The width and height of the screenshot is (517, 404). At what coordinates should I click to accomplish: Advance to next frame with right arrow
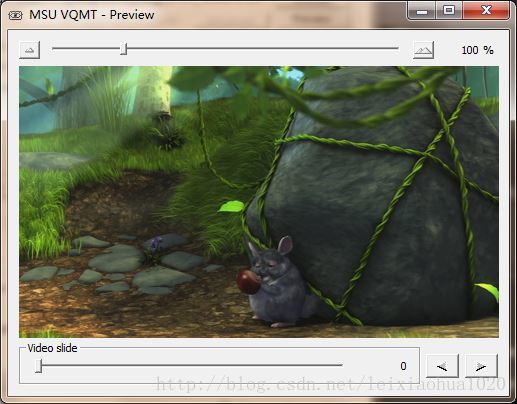click(481, 366)
